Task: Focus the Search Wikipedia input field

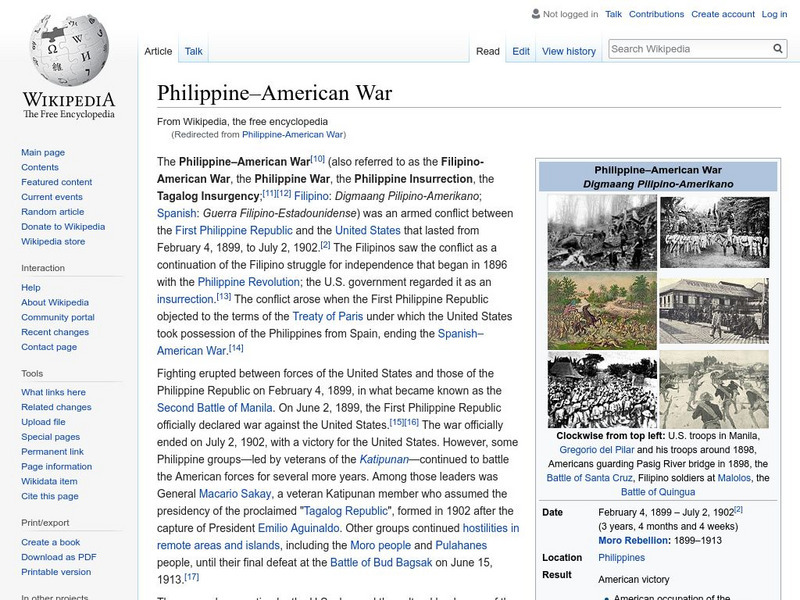Action: click(x=688, y=48)
